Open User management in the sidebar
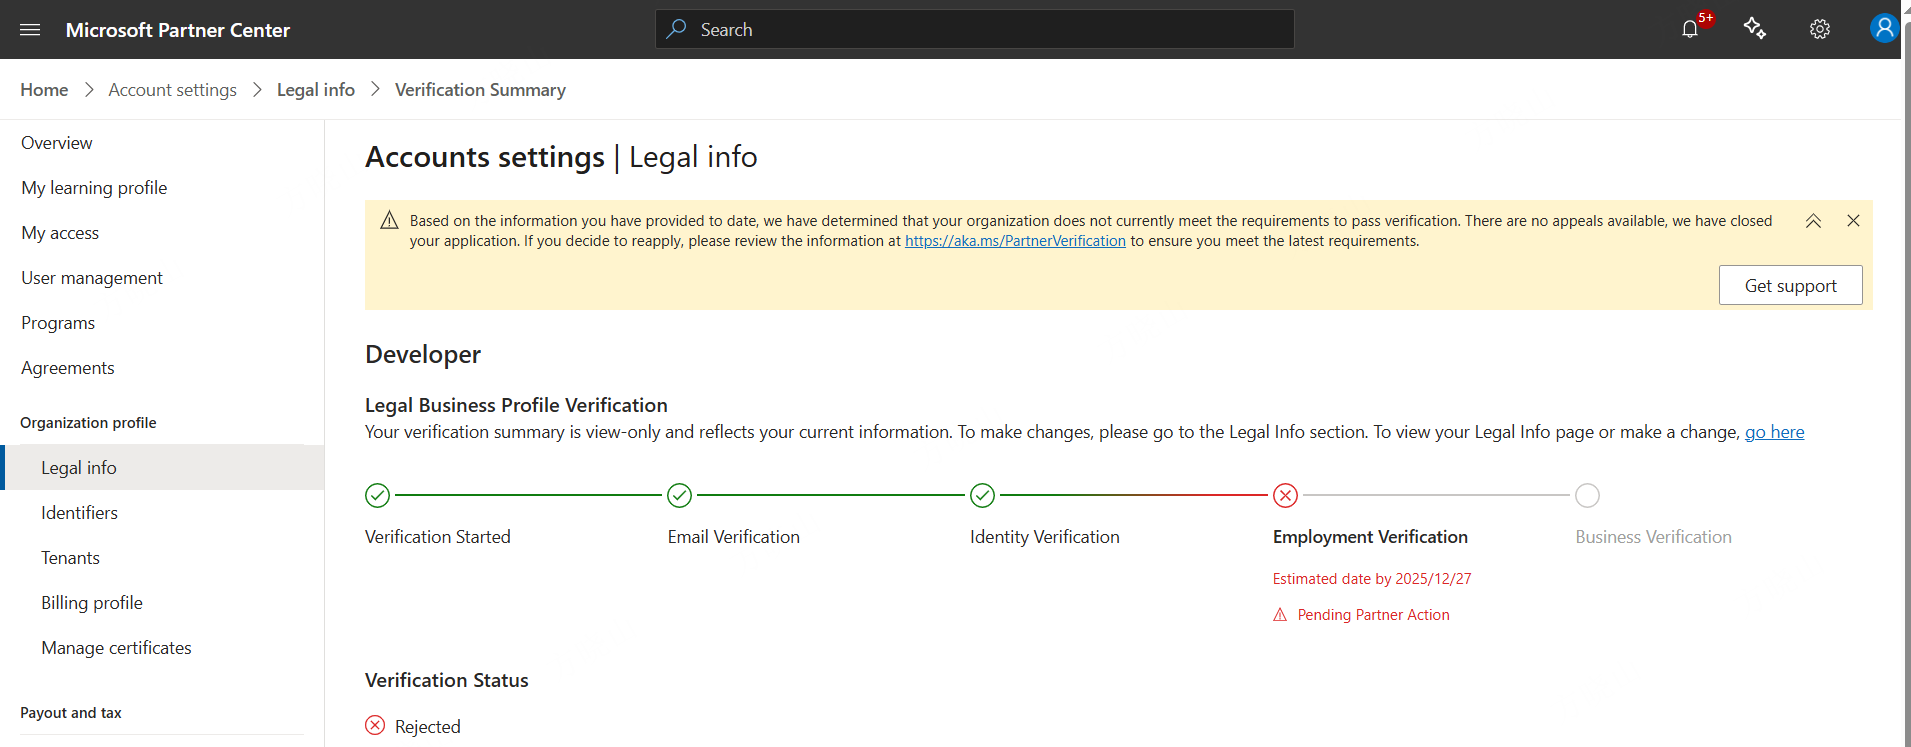 (92, 278)
